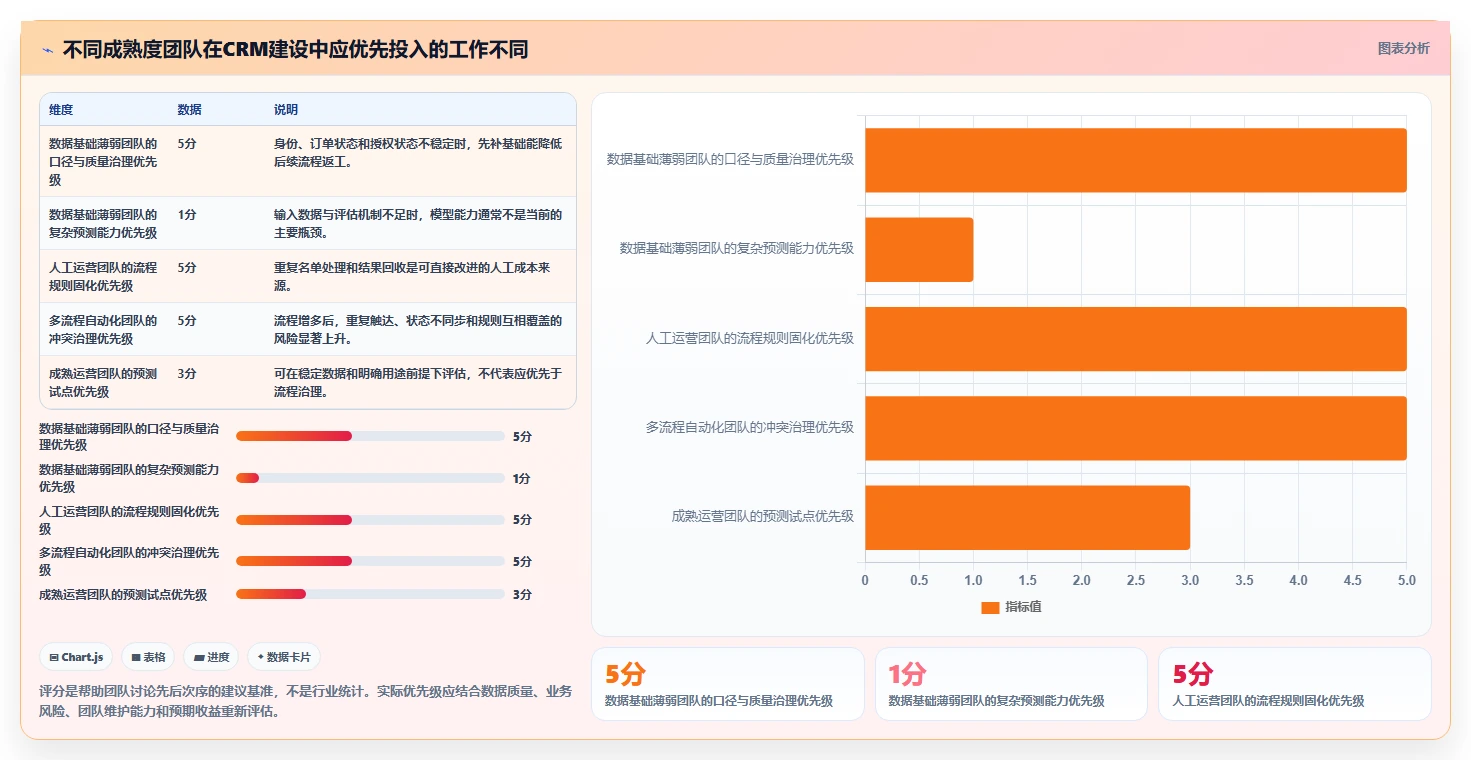Click the 数据 column header
Screen dimensions: 1471x760
pyautogui.click(x=189, y=110)
